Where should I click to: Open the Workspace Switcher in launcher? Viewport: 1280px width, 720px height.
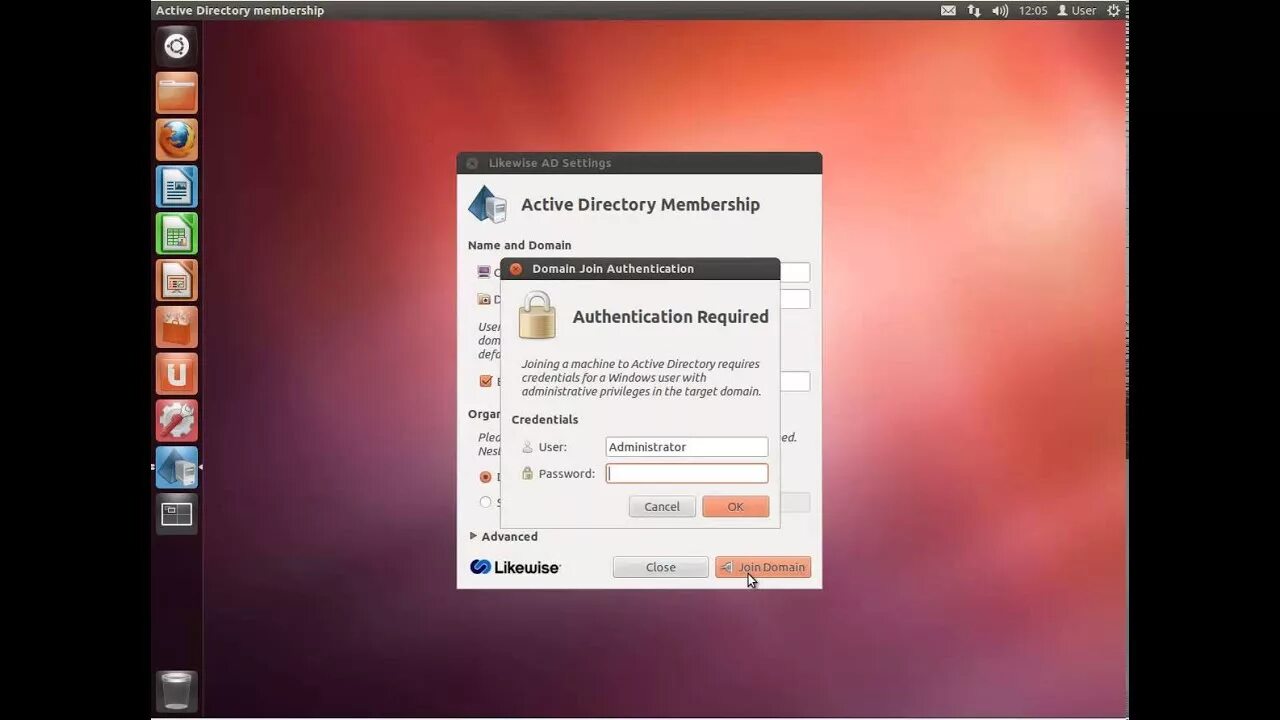point(177,514)
